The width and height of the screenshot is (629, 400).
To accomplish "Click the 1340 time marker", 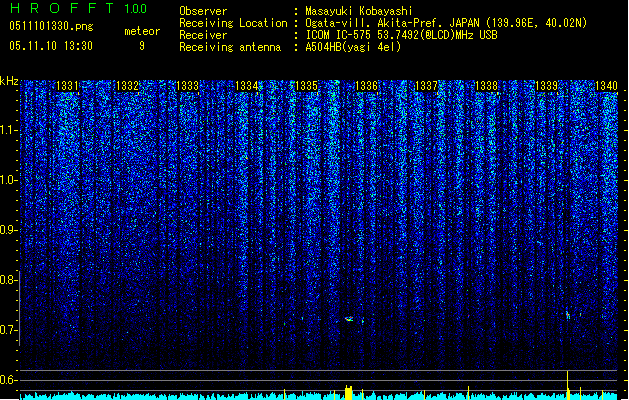I will pyautogui.click(x=606, y=86).
